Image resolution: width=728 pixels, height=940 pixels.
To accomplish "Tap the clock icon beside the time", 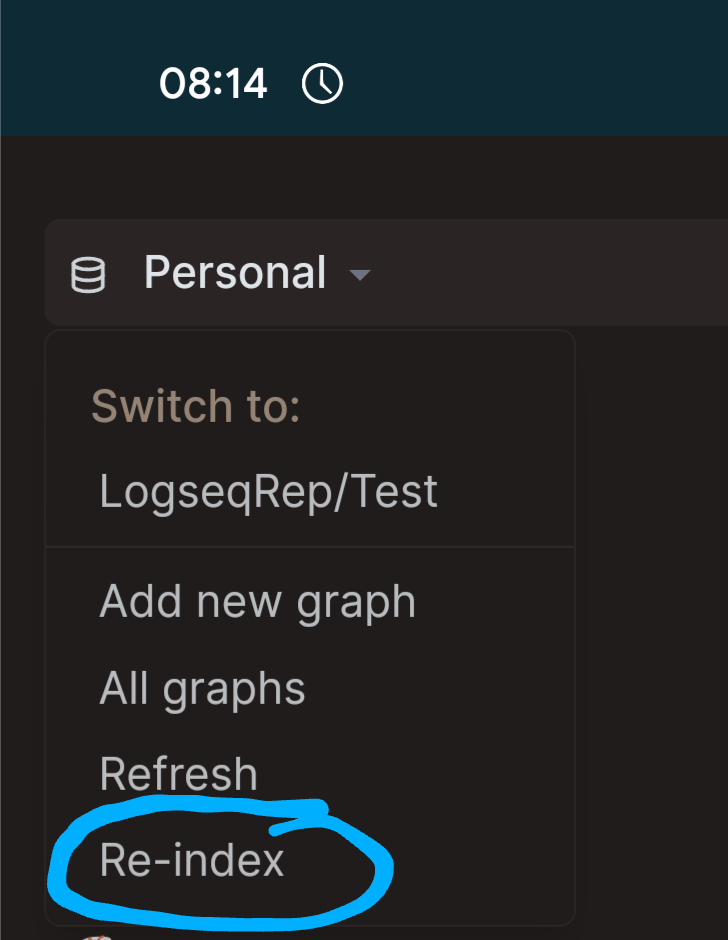I will [322, 83].
